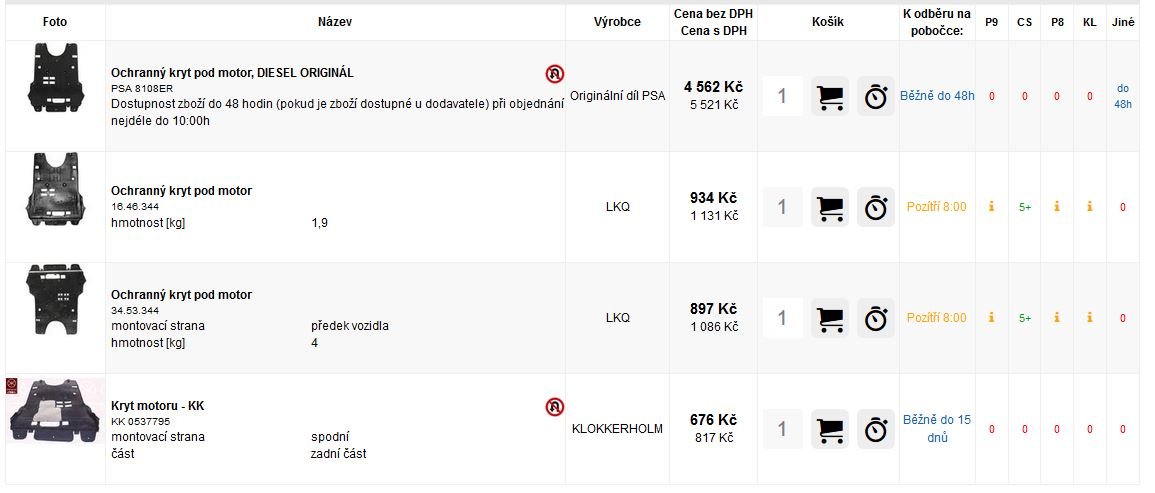Click no-return icon on Kryt motoru - KK row
Image resolution: width=1155 pixels, height=493 pixels.
[555, 407]
